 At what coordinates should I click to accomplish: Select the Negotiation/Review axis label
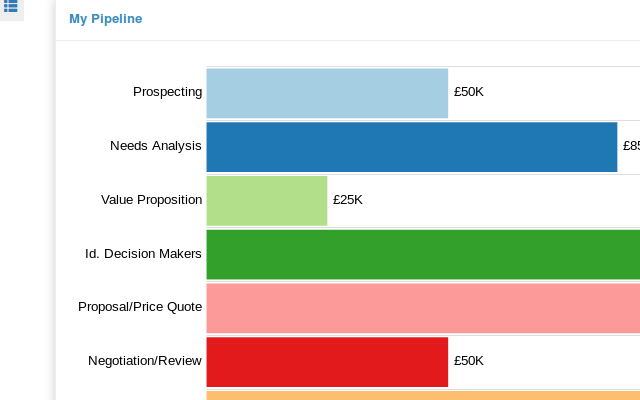(x=145, y=361)
